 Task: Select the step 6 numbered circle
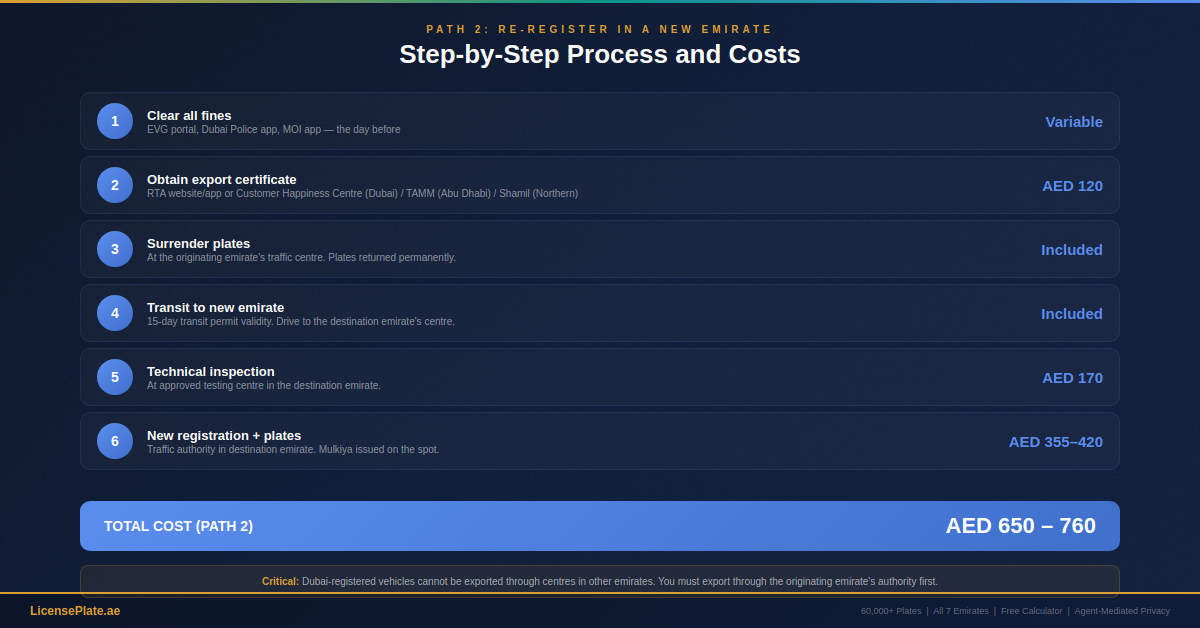coord(115,441)
